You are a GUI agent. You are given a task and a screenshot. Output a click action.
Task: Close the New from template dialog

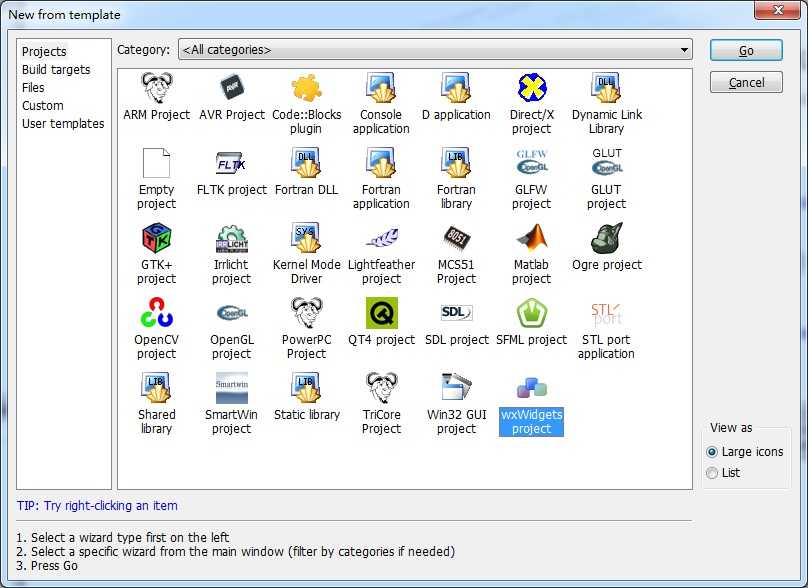point(777,10)
